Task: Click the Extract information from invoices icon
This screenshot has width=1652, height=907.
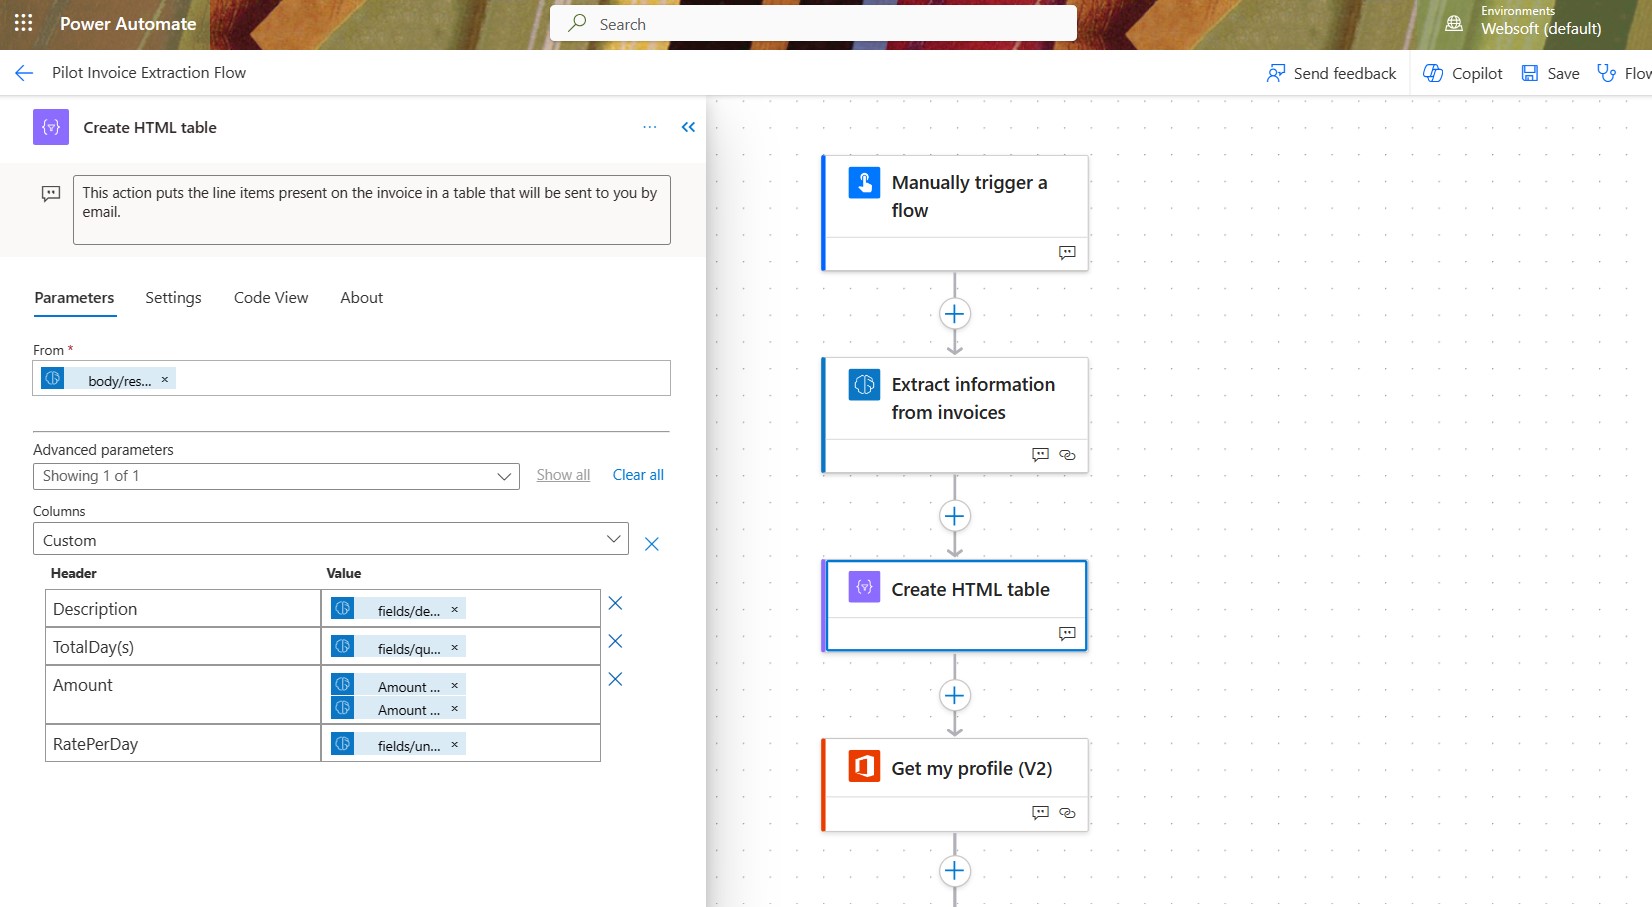Action: tap(864, 385)
